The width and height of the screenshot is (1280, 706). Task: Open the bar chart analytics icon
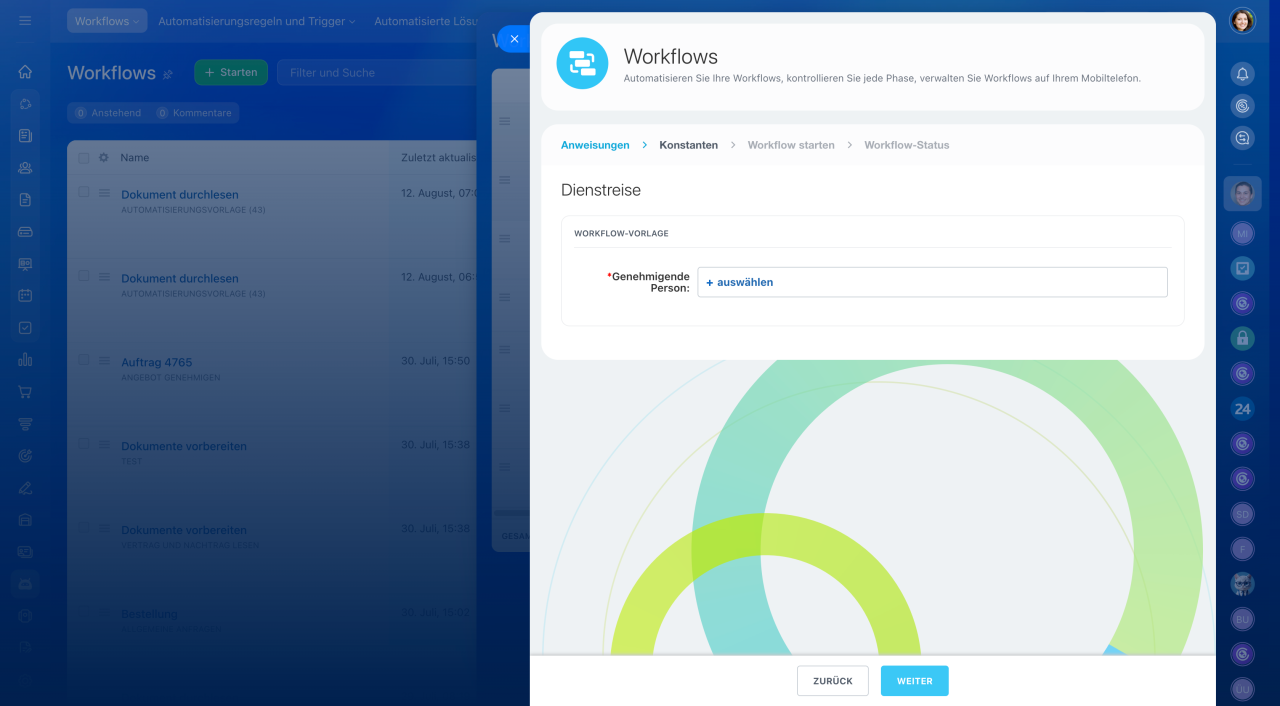25,360
